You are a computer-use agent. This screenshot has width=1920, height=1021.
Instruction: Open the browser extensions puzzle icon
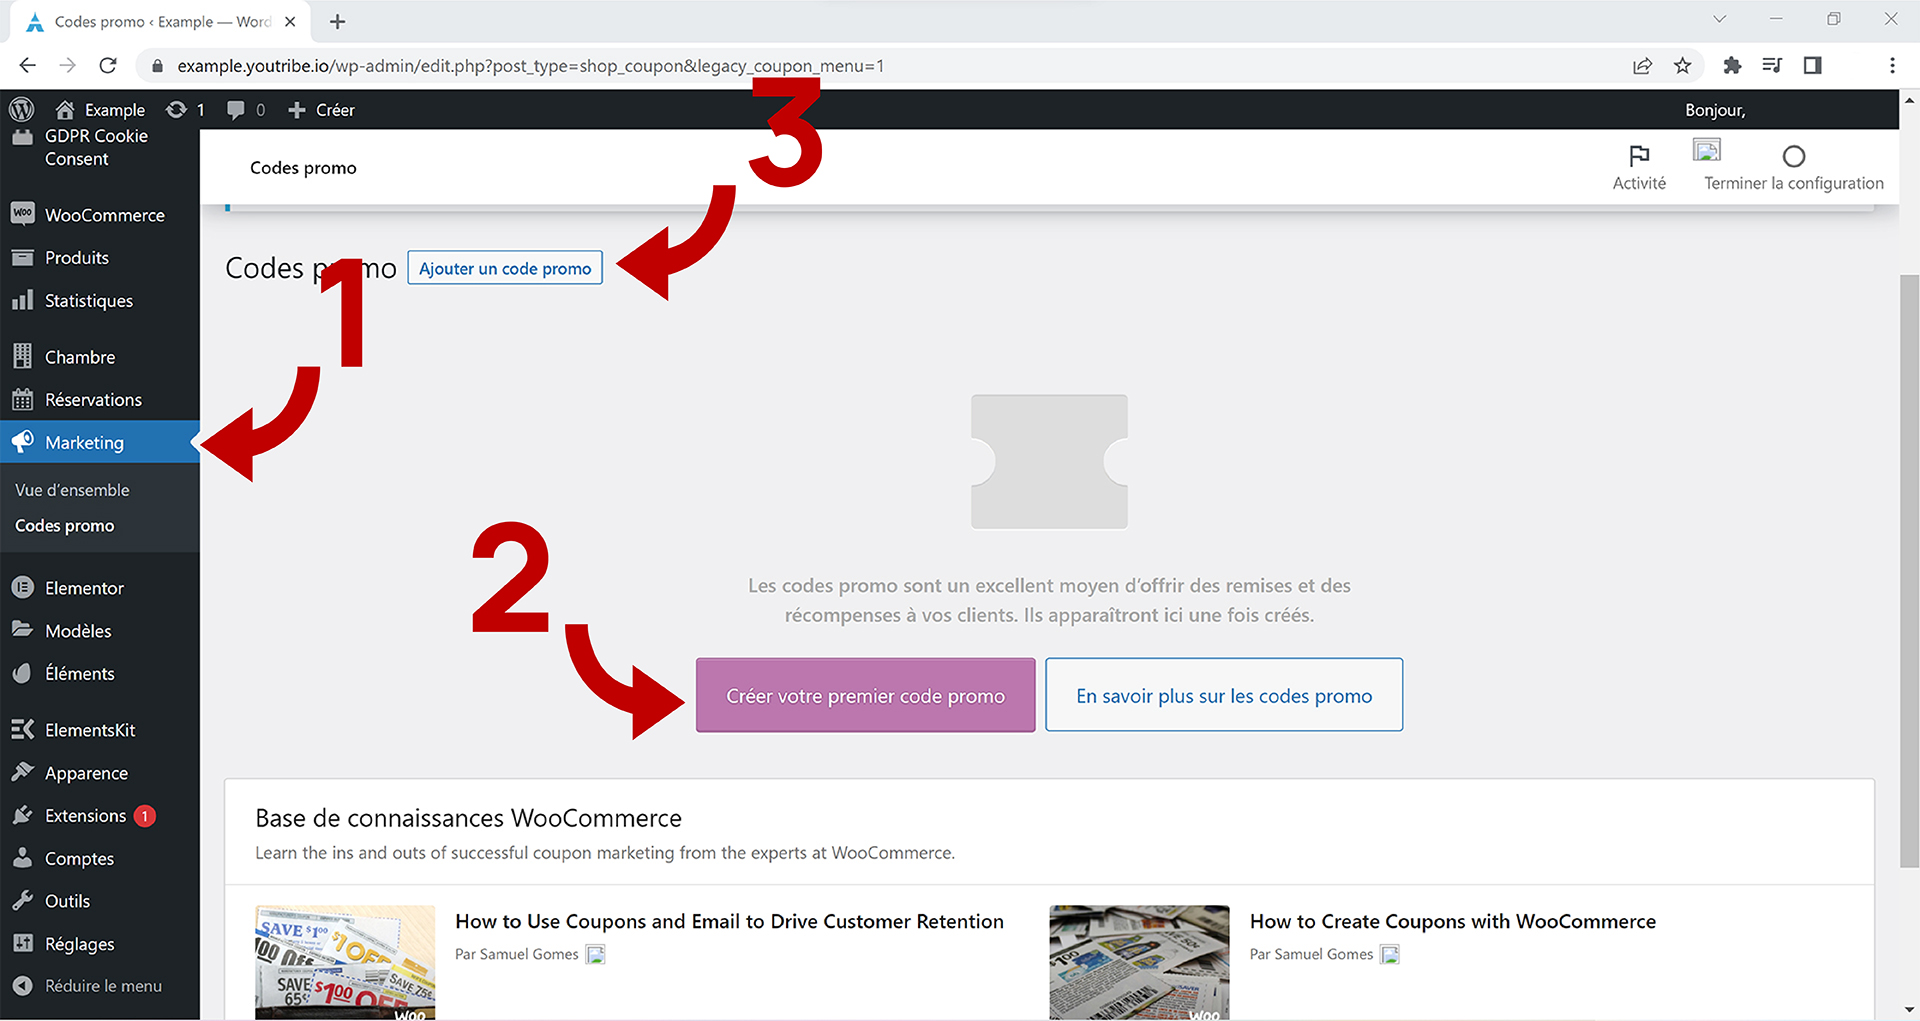coord(1732,66)
